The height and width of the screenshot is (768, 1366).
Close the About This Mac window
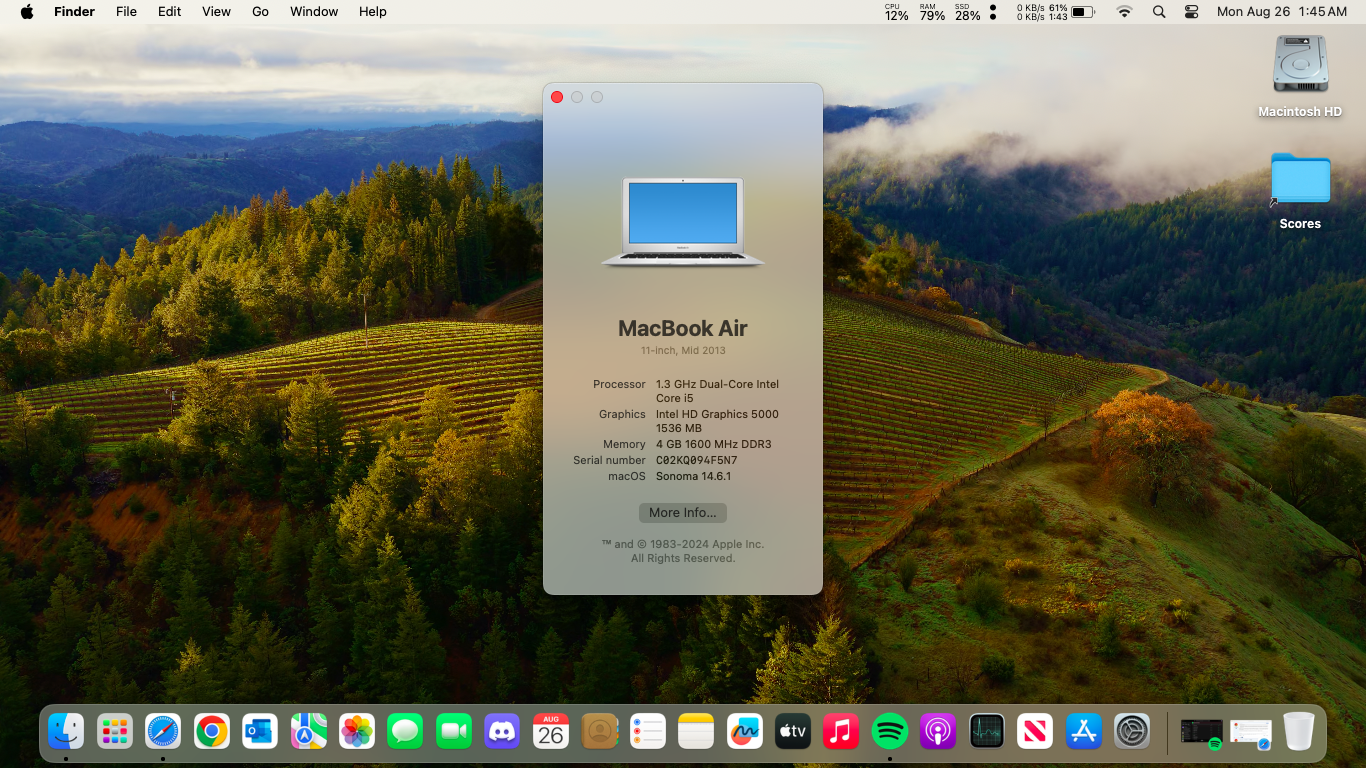coord(557,97)
